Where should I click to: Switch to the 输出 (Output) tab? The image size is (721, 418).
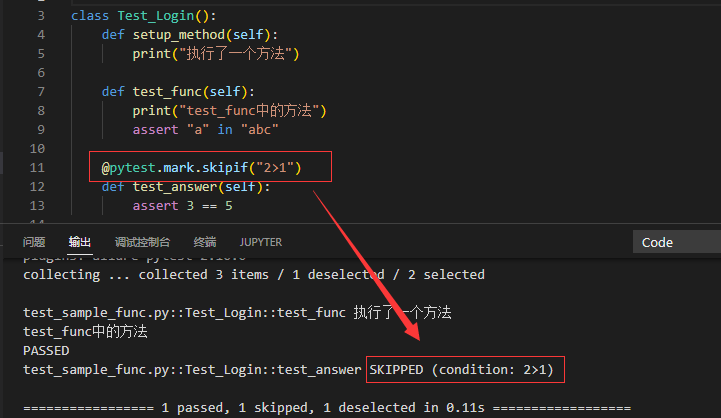click(x=80, y=242)
